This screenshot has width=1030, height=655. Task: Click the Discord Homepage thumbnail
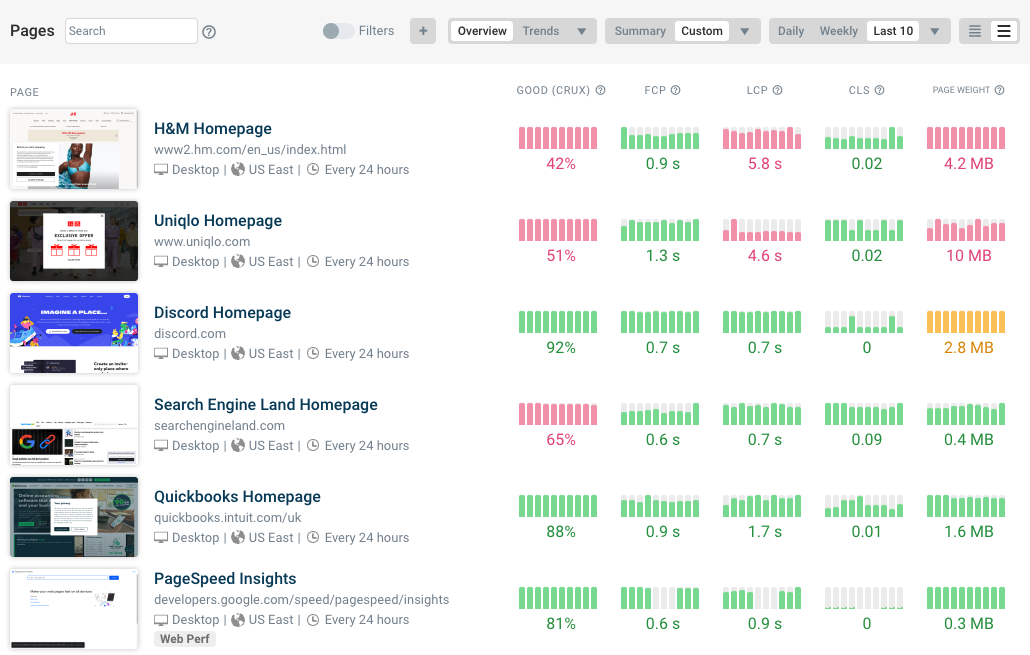coord(74,333)
